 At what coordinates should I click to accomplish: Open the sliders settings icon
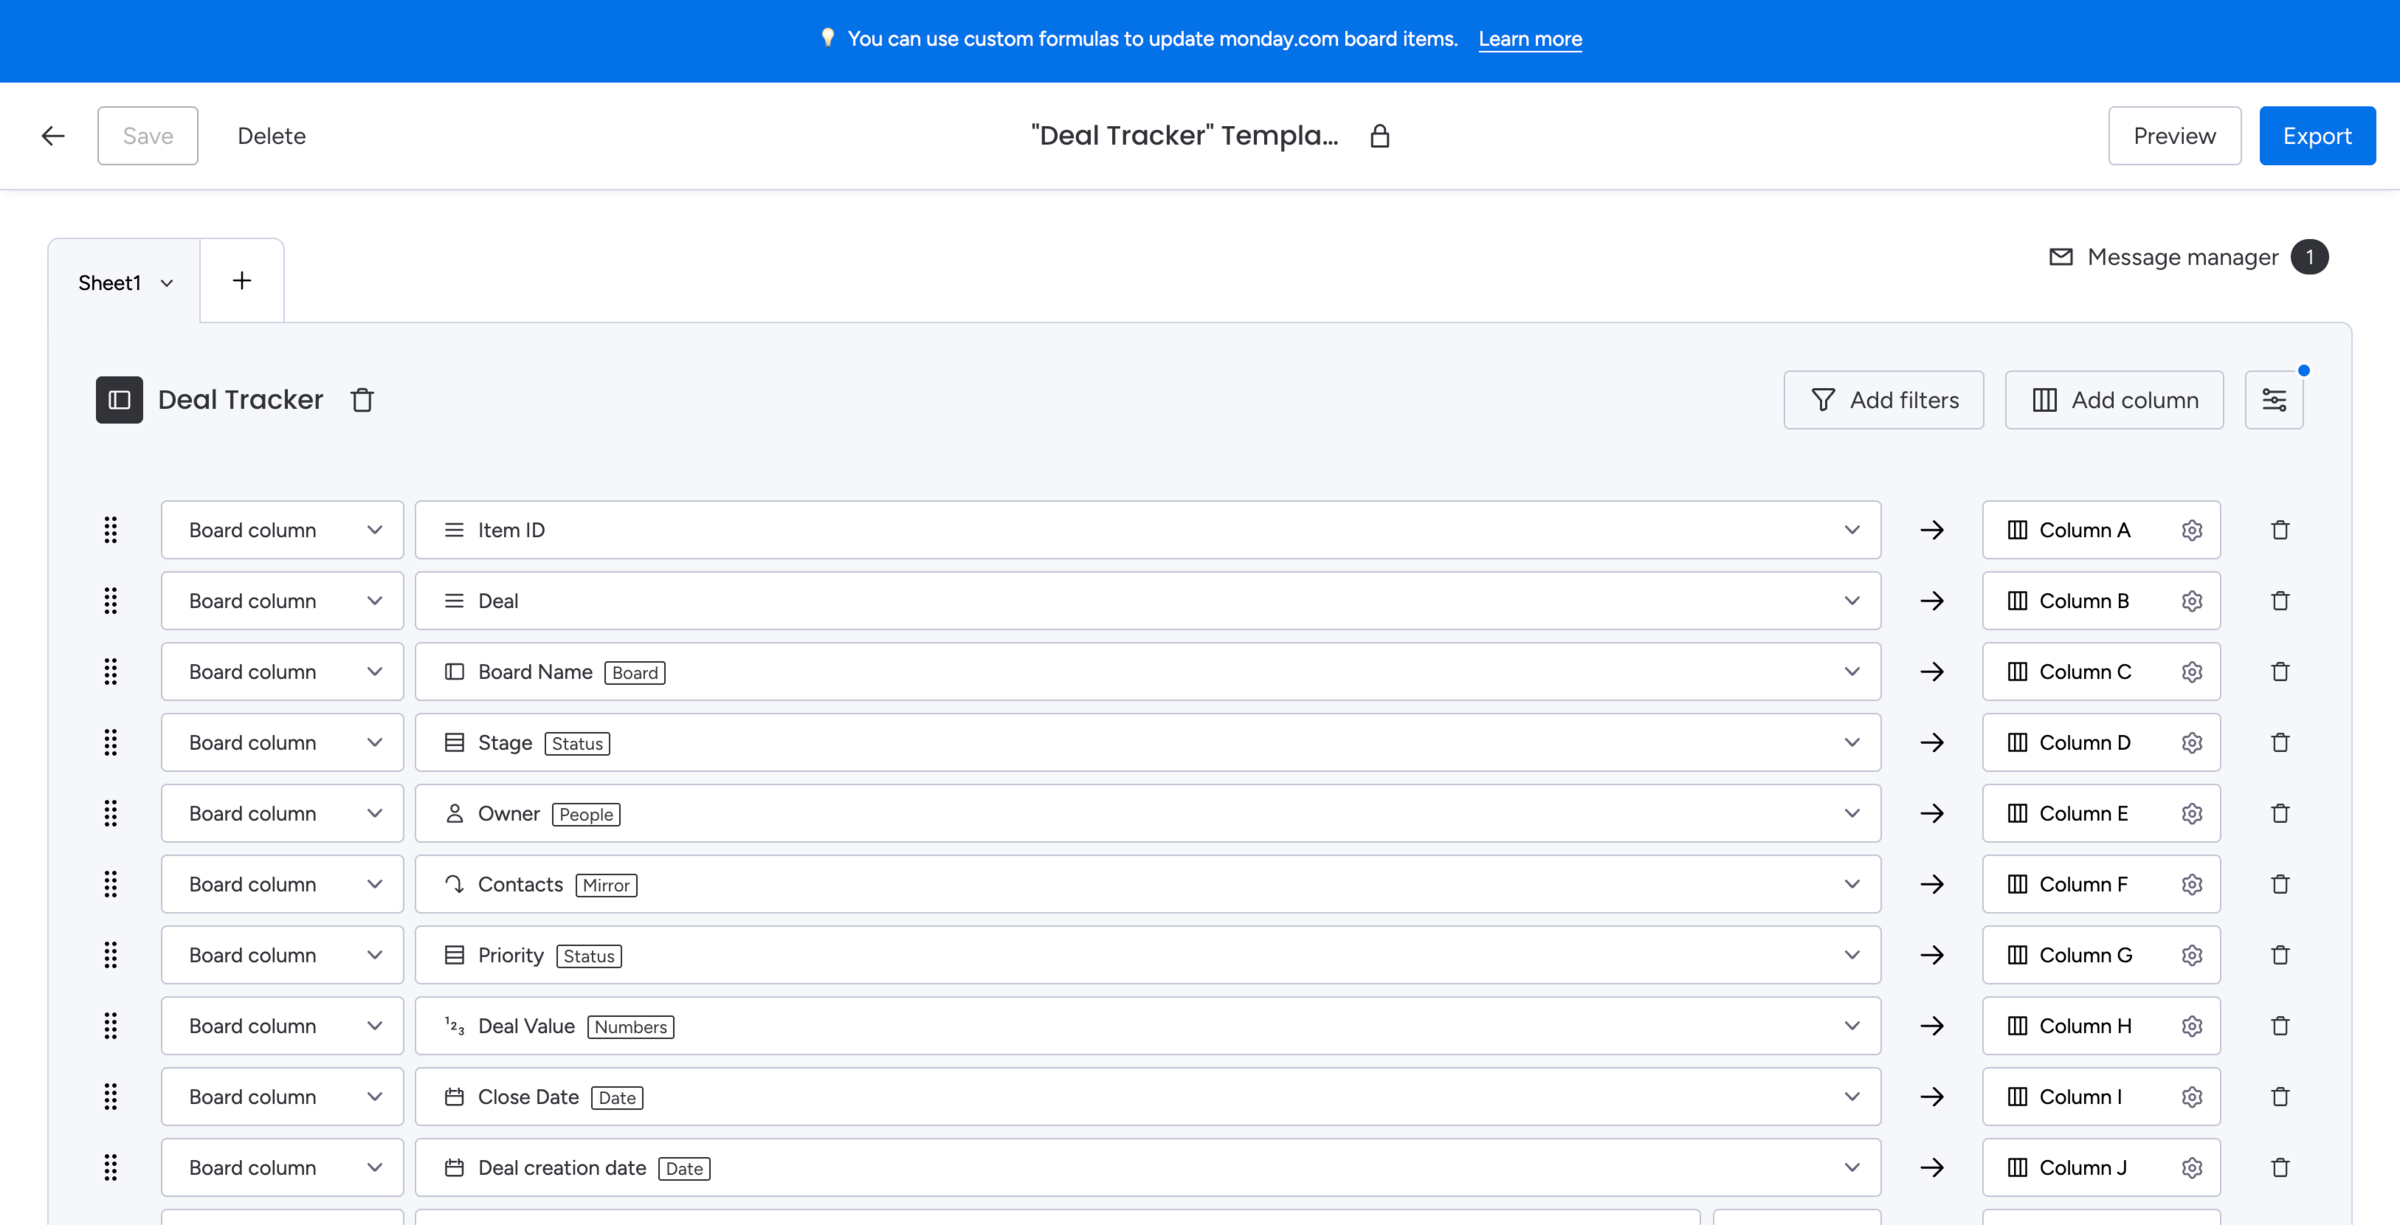pyautogui.click(x=2273, y=400)
